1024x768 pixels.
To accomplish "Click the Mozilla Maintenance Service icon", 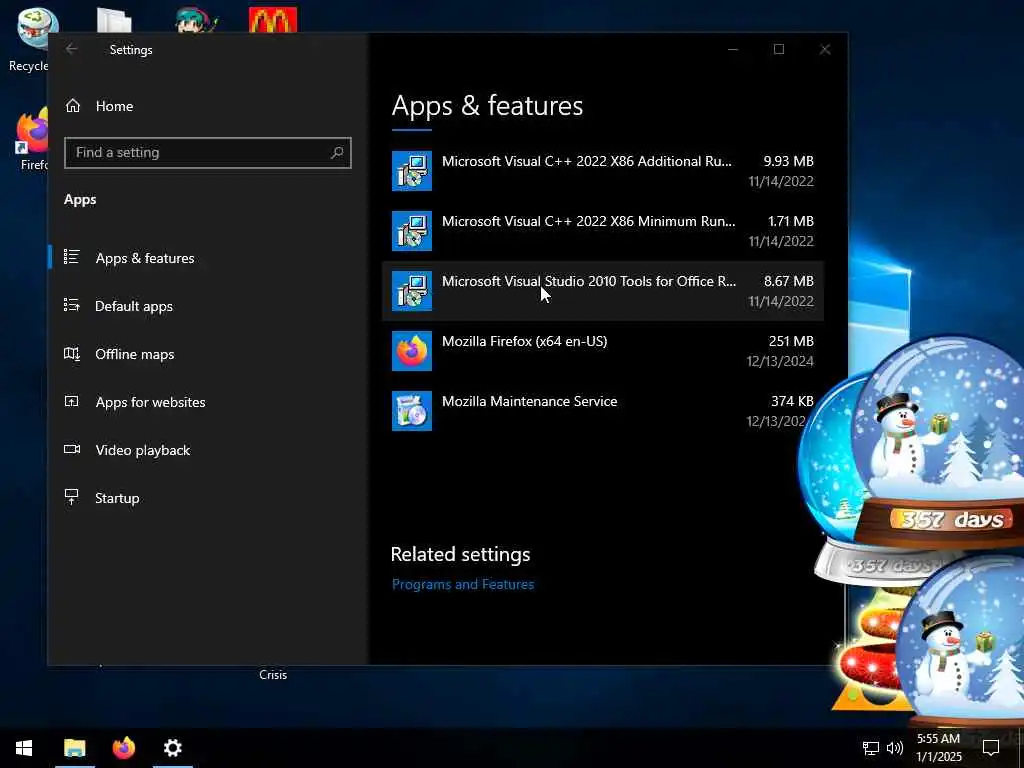I will tap(411, 411).
